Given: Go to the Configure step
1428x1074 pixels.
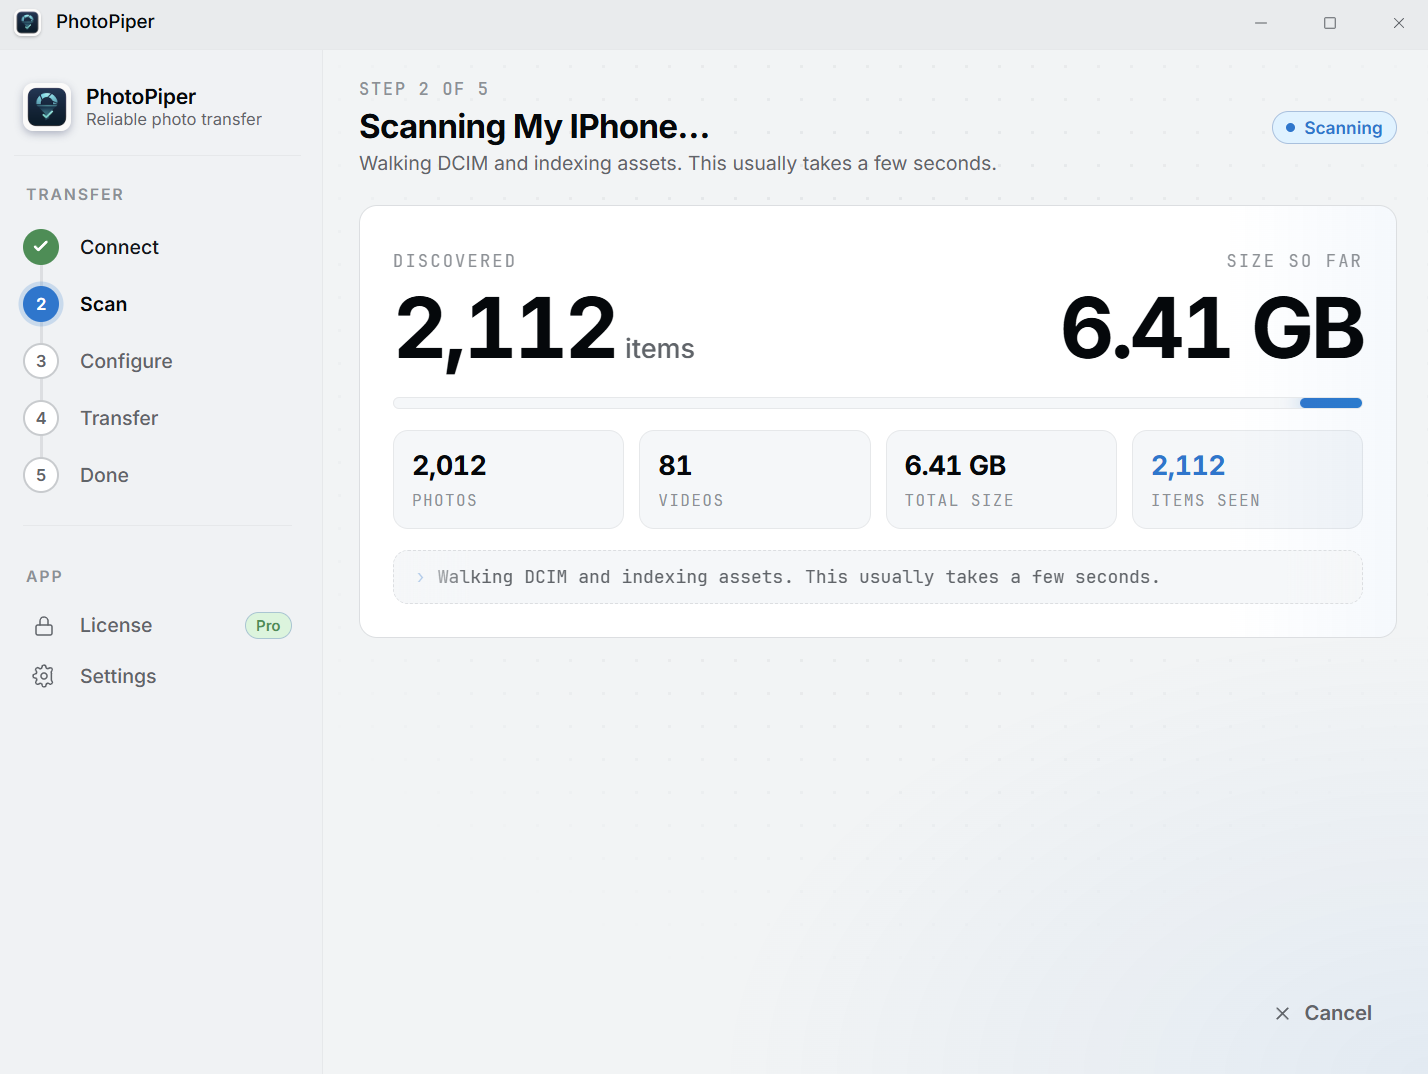Looking at the screenshot, I should pyautogui.click(x=126, y=361).
